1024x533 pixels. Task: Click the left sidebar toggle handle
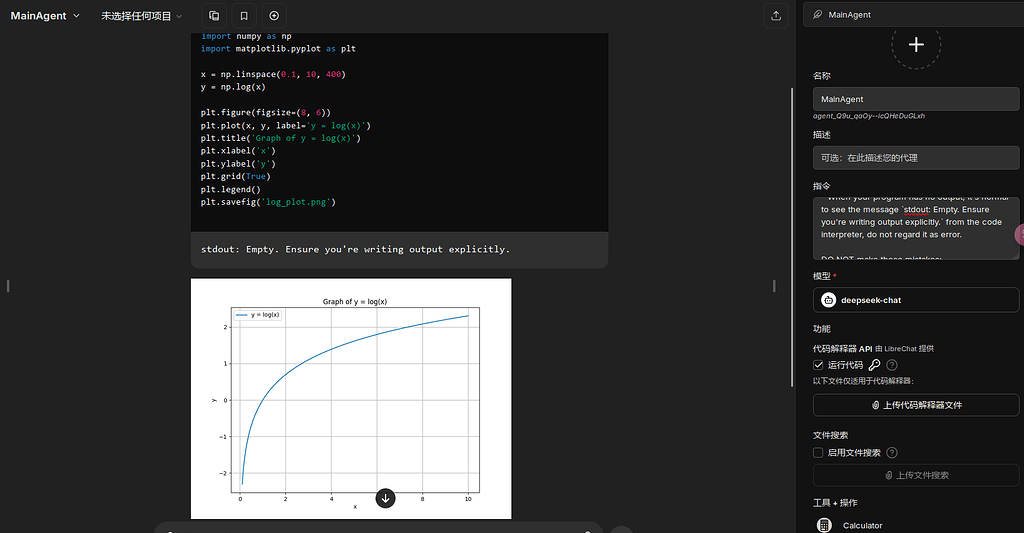point(8,286)
